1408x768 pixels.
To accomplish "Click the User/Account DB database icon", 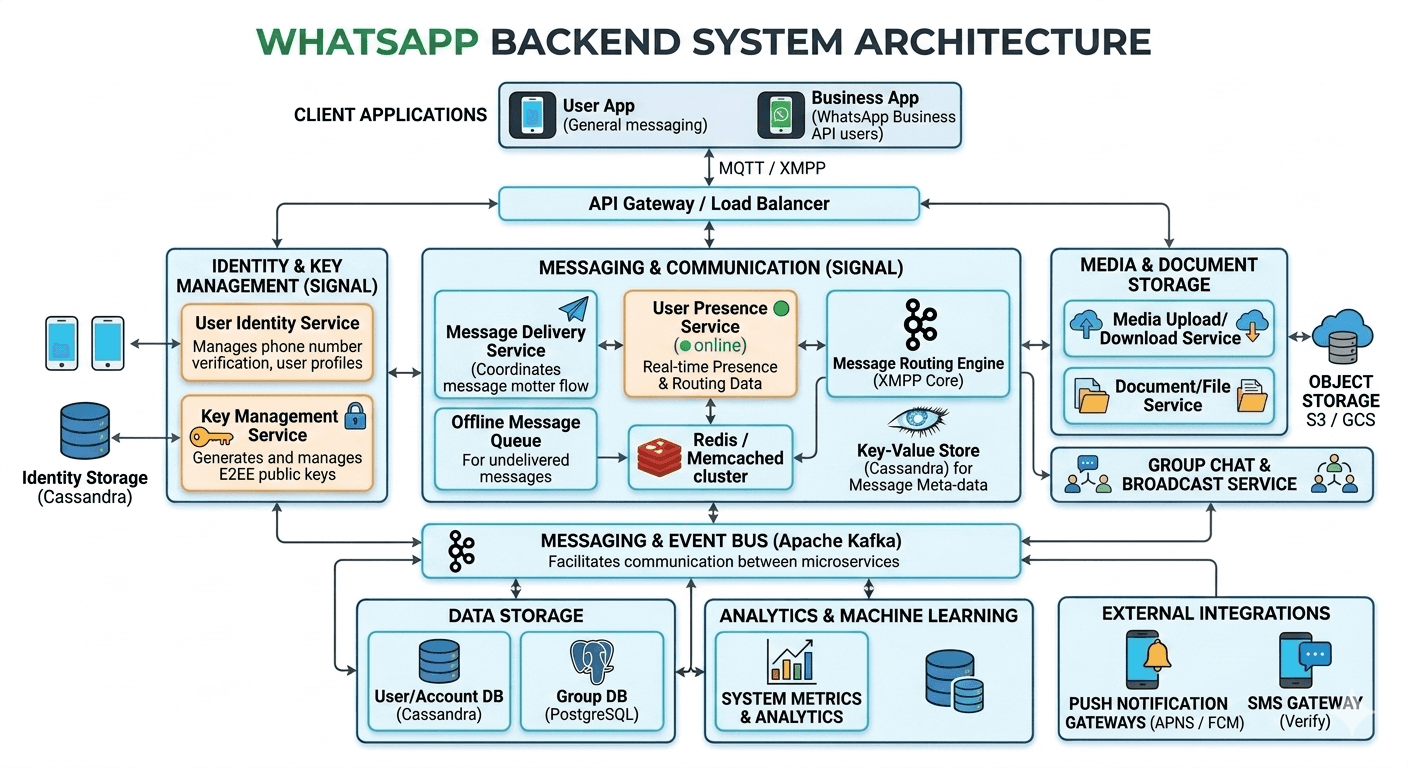I will pyautogui.click(x=438, y=661).
